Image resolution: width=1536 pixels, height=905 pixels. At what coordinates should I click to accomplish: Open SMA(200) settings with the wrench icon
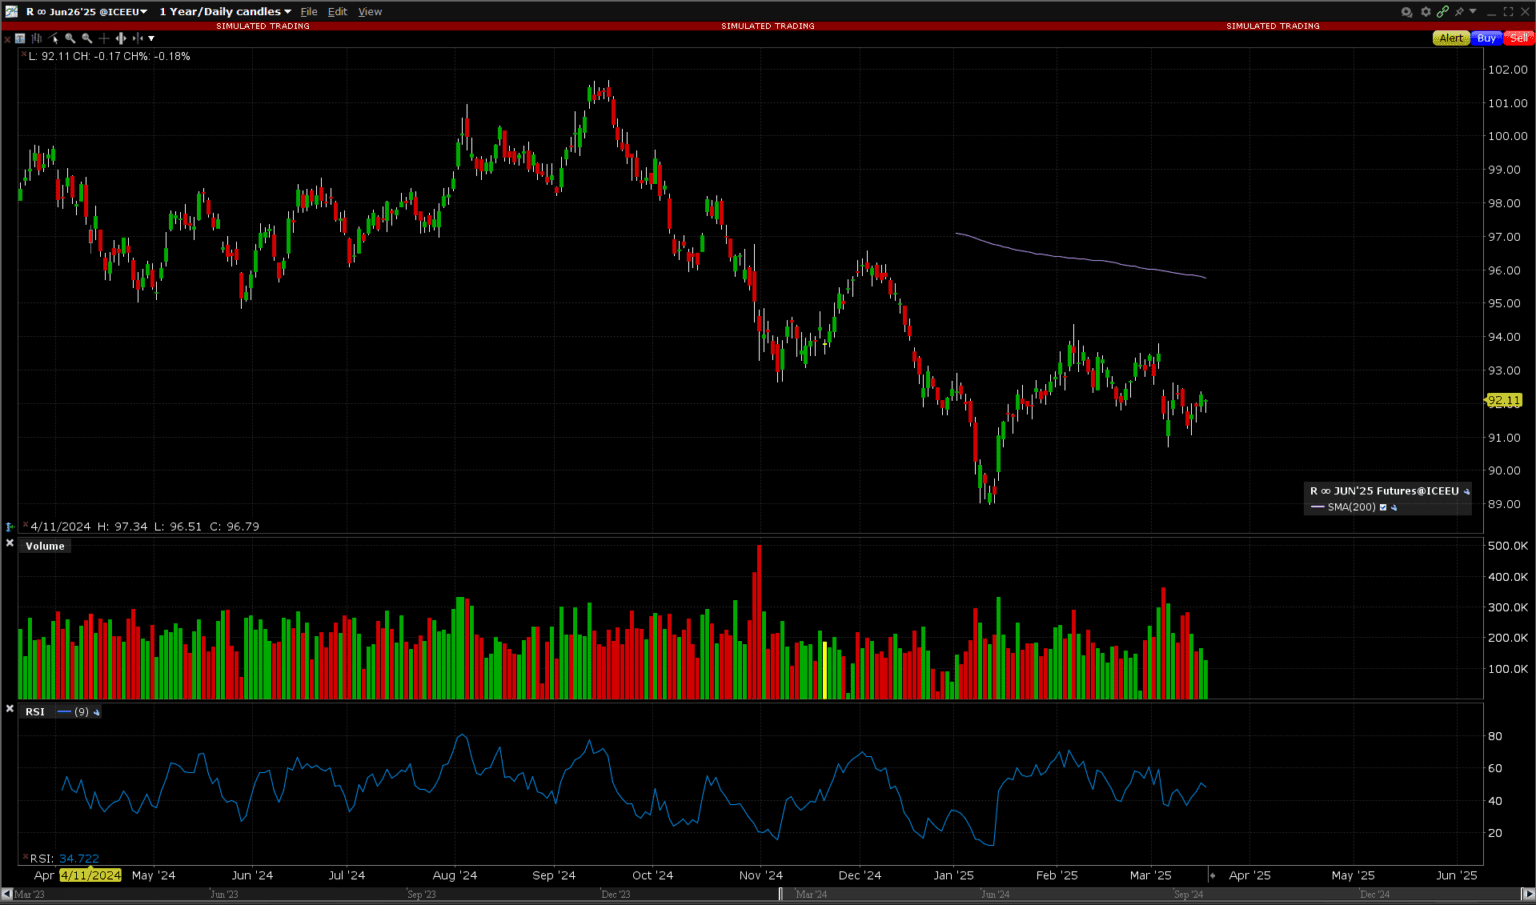point(1395,507)
